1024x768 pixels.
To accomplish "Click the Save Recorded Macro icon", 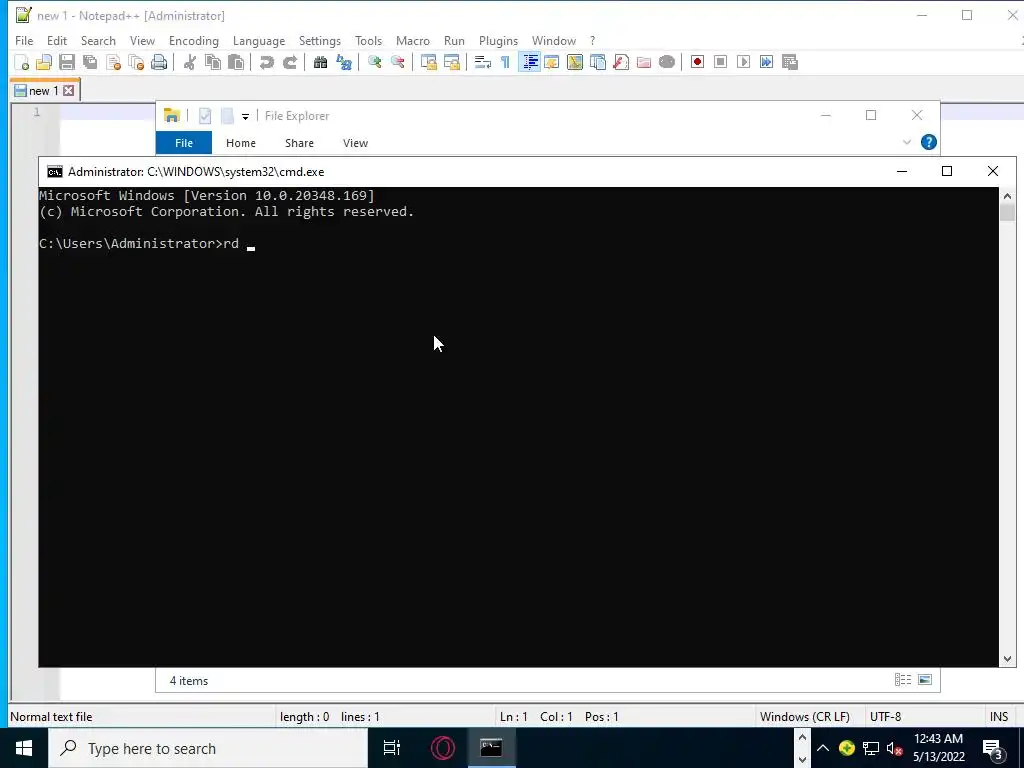I will 790,62.
